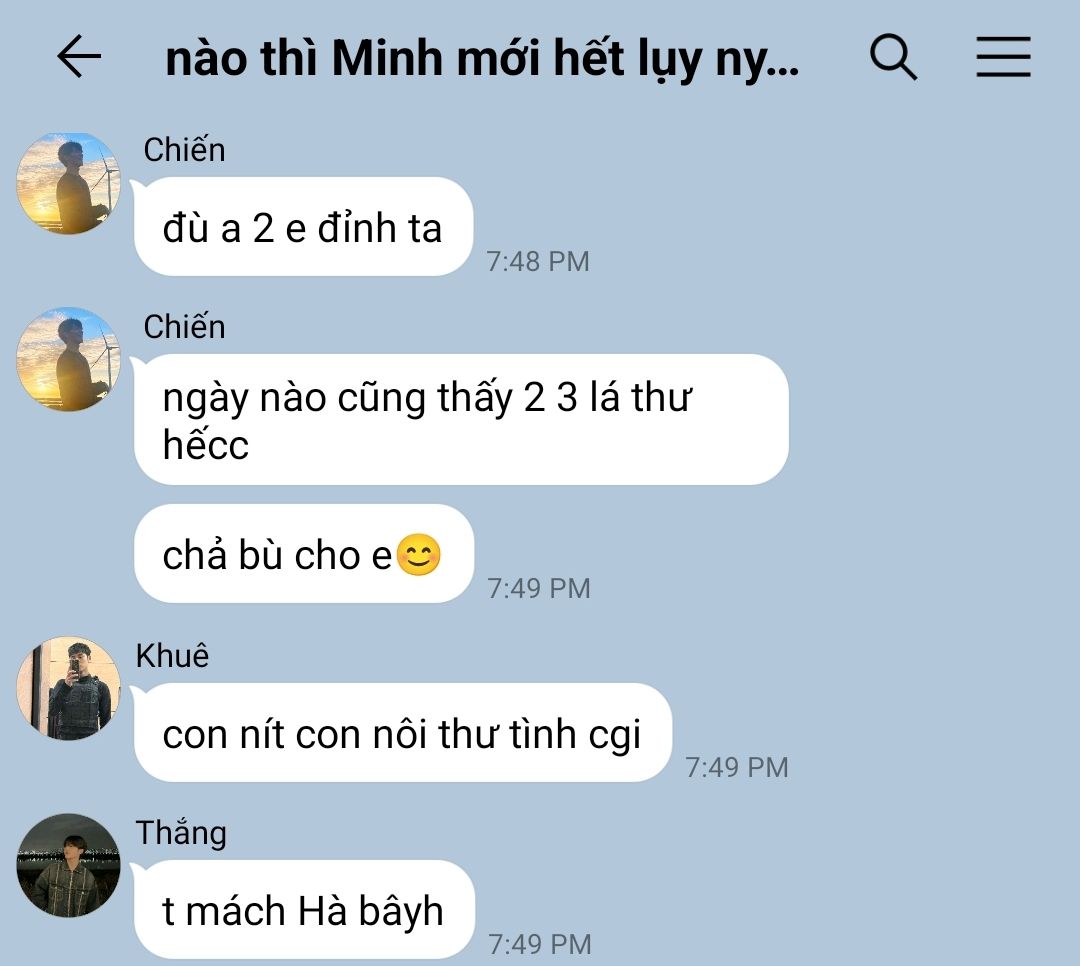Viewport: 1080px width, 966px height.
Task: Tap the back arrow icon
Action: coord(79,56)
